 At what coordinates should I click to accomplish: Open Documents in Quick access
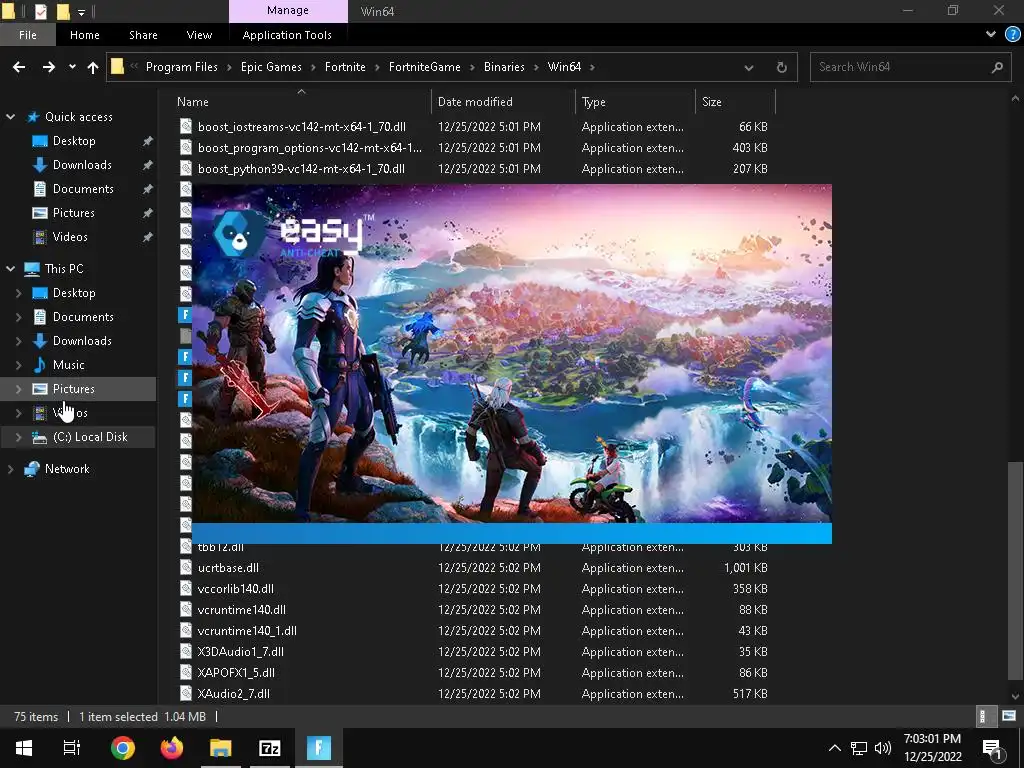[83, 189]
